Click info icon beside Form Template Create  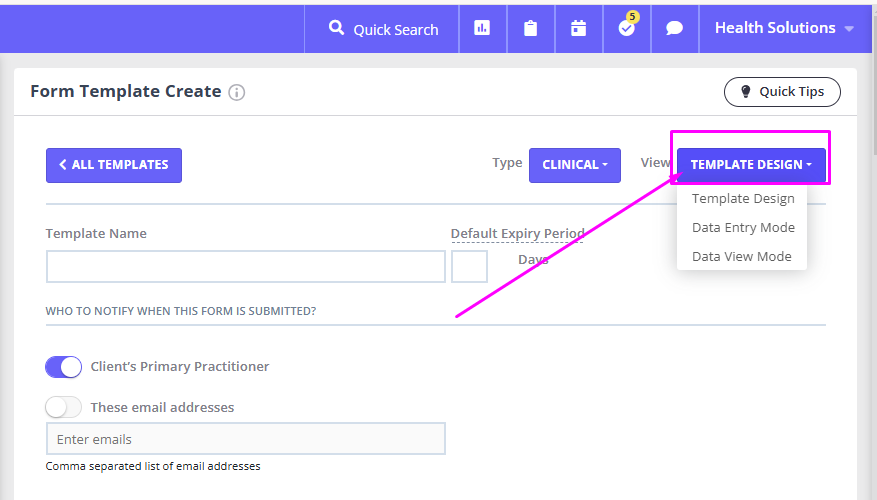[237, 92]
